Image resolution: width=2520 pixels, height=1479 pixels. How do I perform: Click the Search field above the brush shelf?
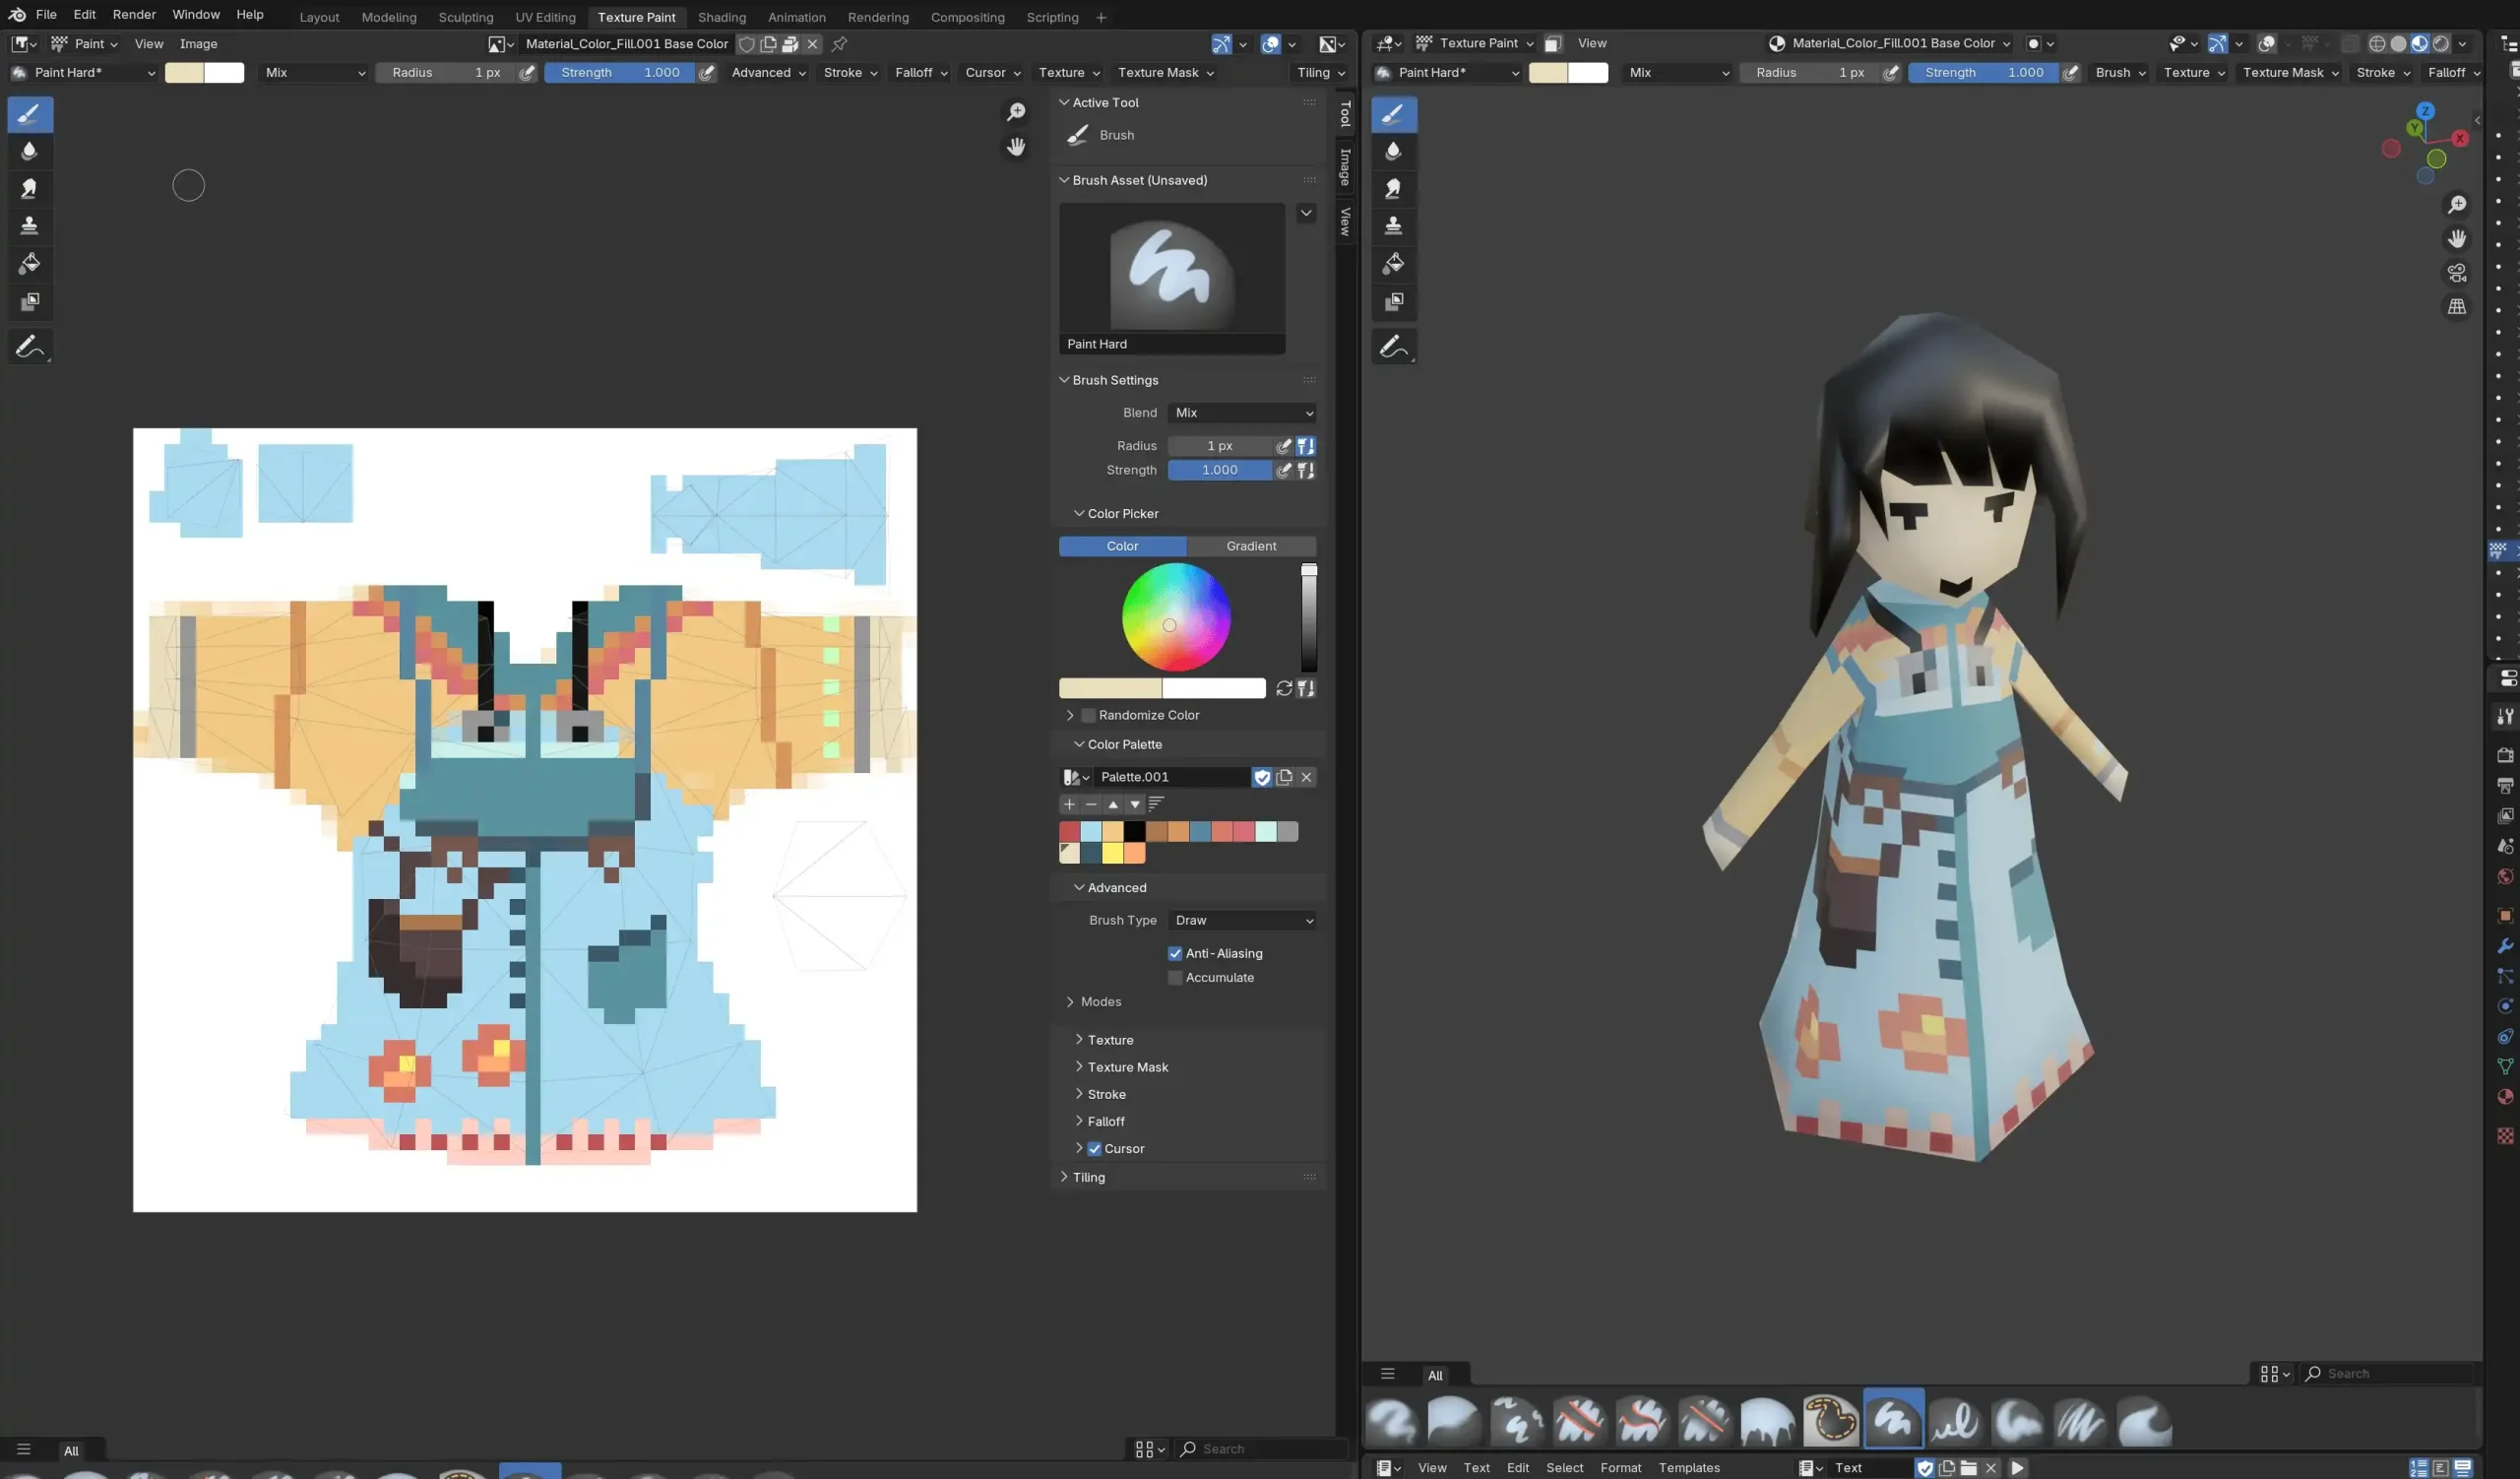2390,1373
